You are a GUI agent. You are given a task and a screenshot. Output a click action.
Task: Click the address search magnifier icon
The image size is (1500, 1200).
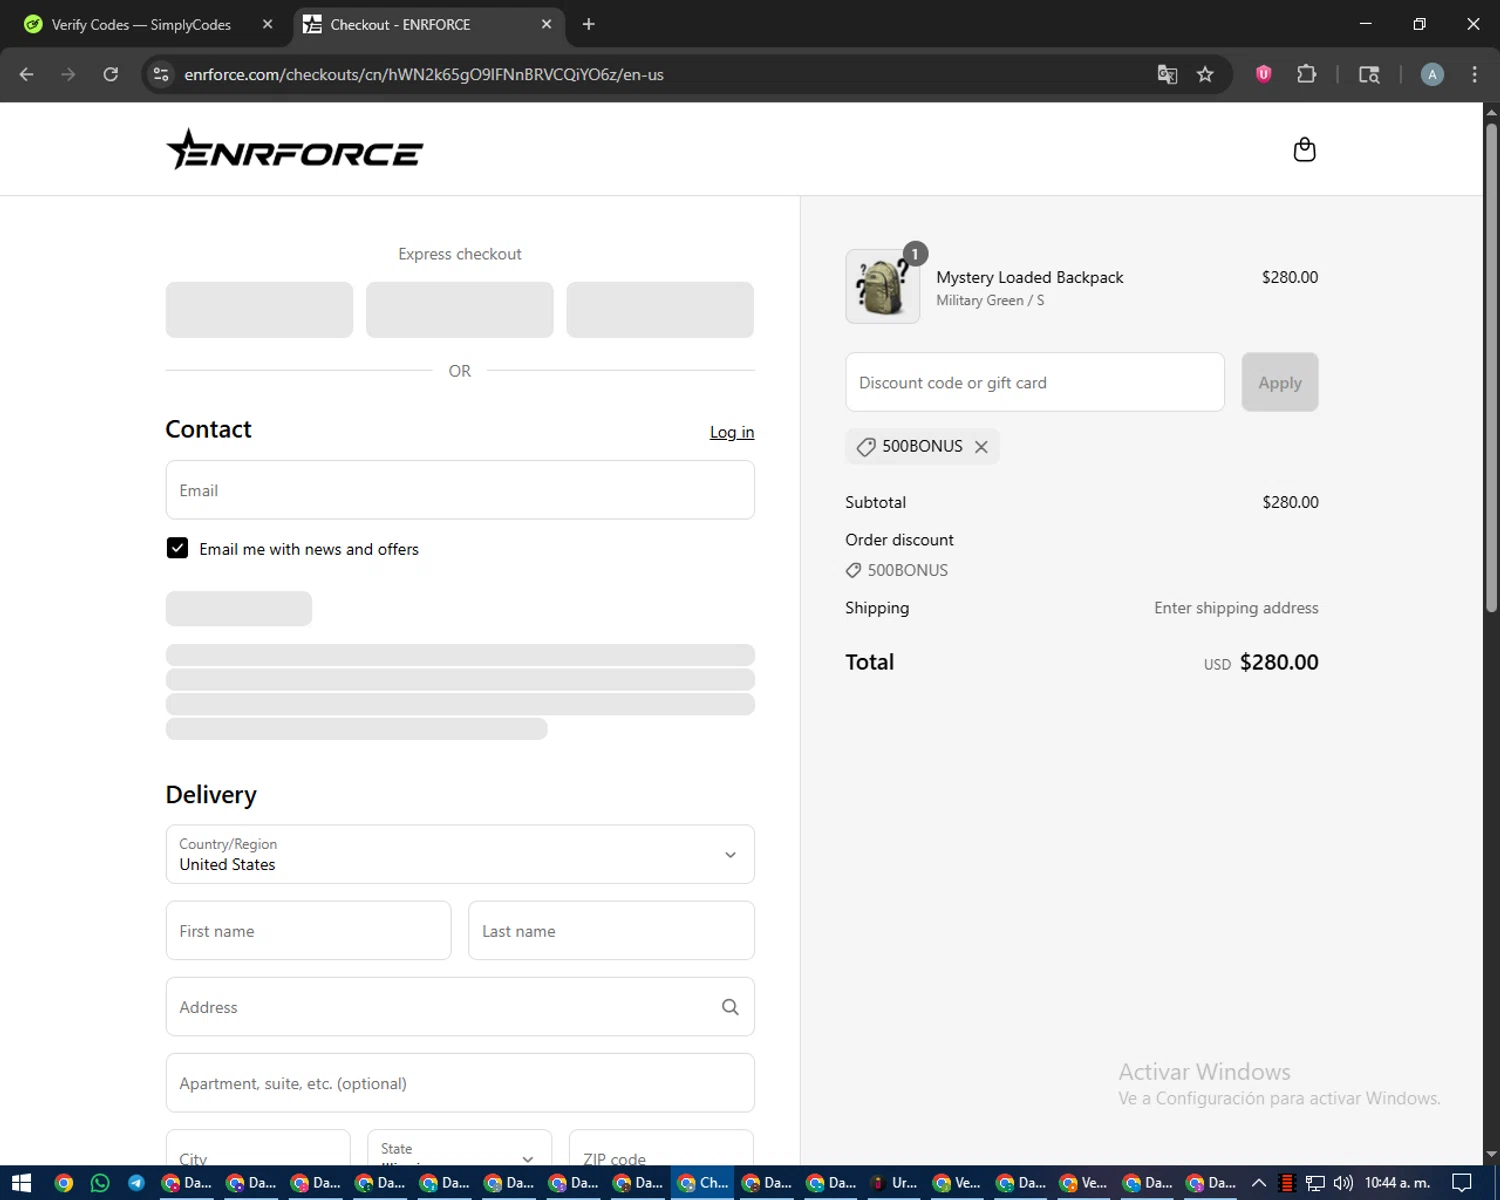point(730,1007)
